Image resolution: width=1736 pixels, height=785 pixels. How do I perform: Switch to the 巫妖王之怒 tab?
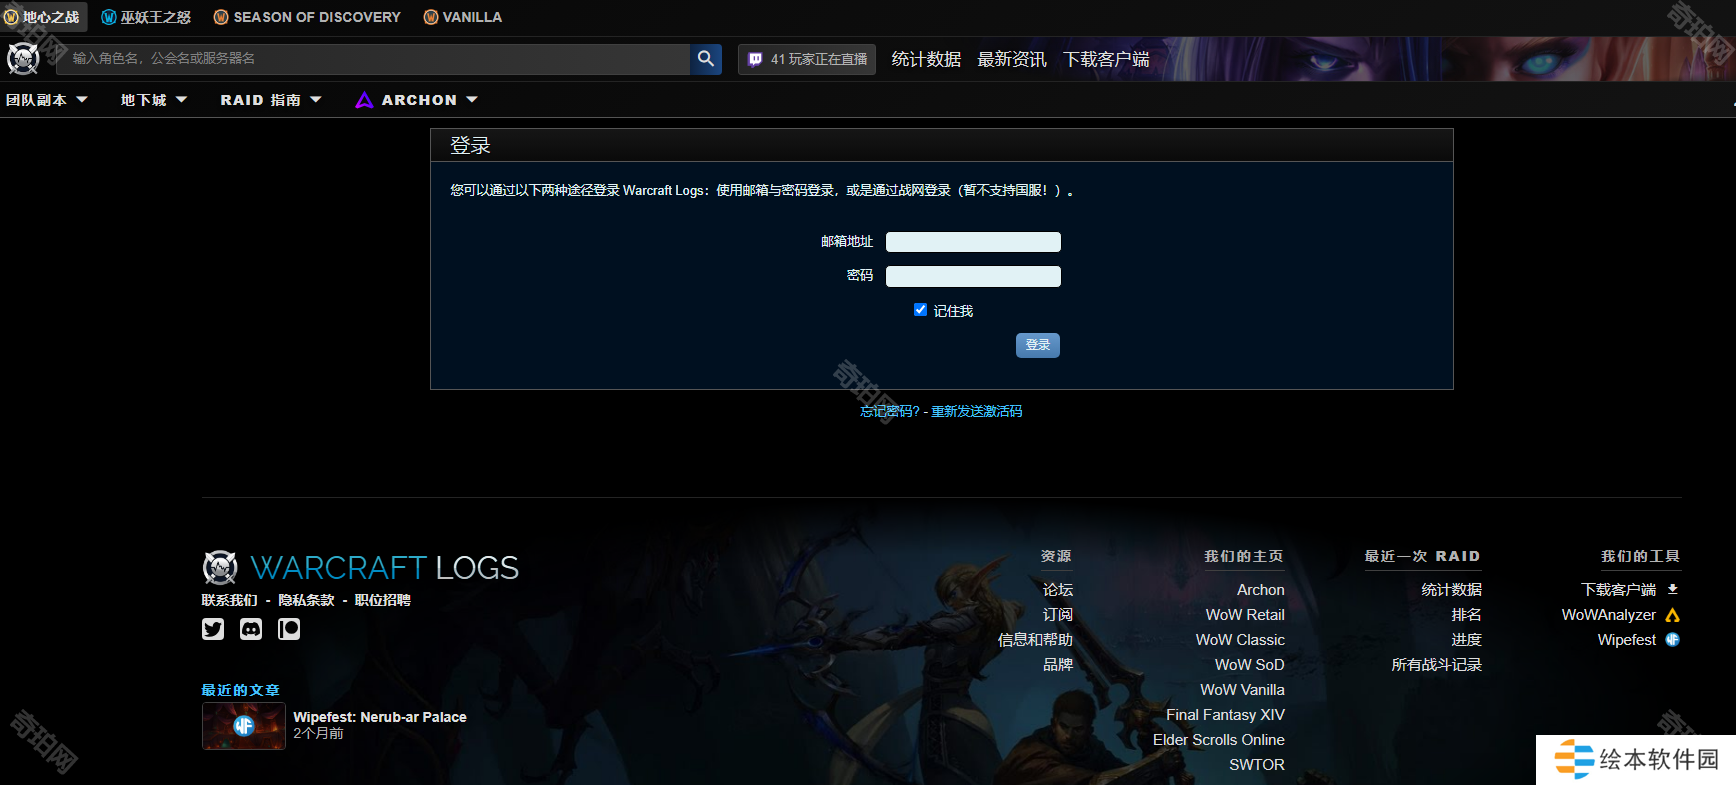click(146, 17)
